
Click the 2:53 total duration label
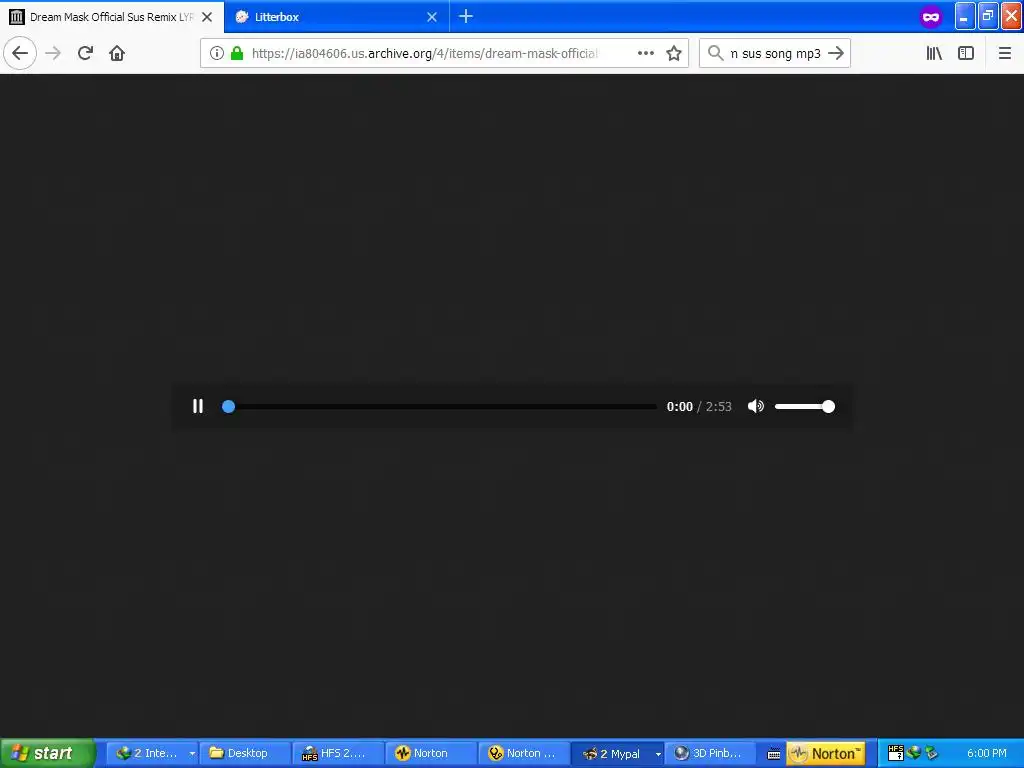point(718,406)
